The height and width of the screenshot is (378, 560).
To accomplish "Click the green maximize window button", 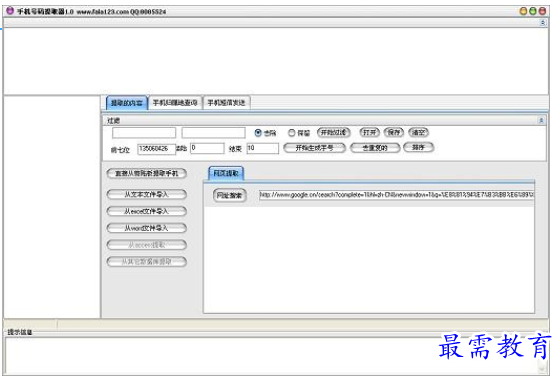I will coord(533,11).
